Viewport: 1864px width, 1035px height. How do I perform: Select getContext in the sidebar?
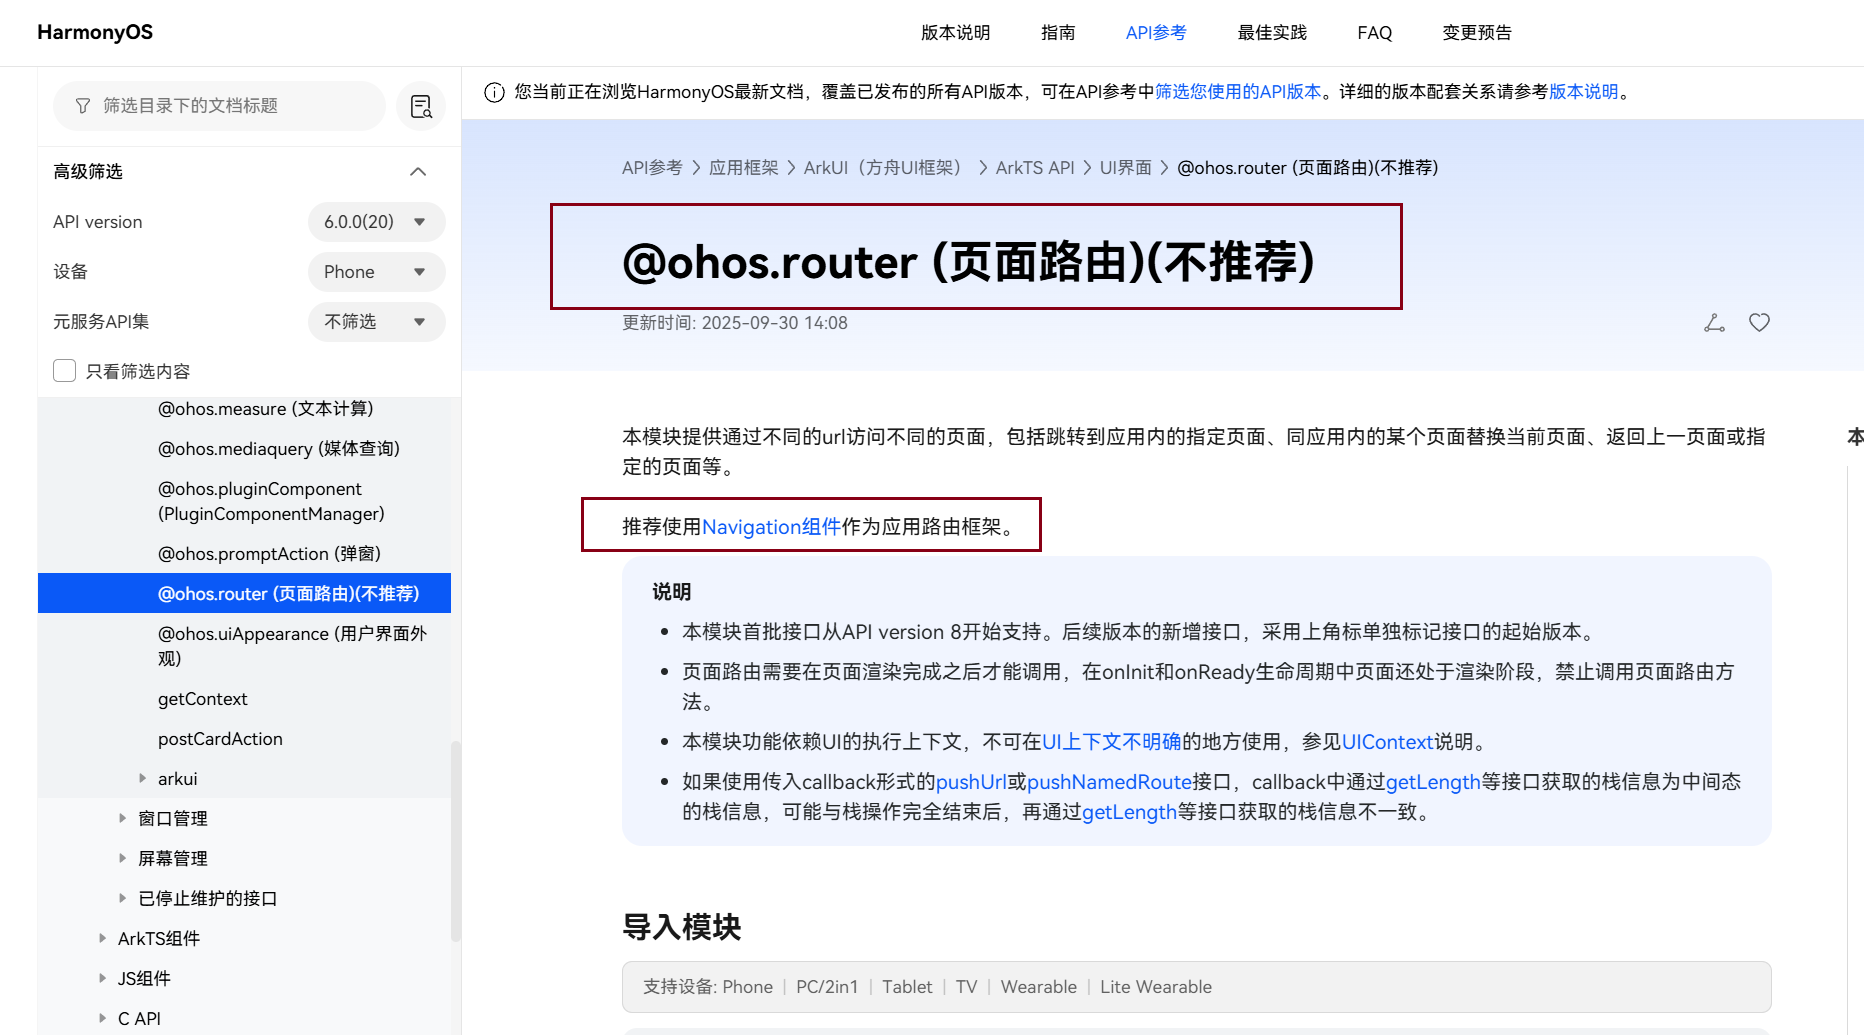(202, 699)
